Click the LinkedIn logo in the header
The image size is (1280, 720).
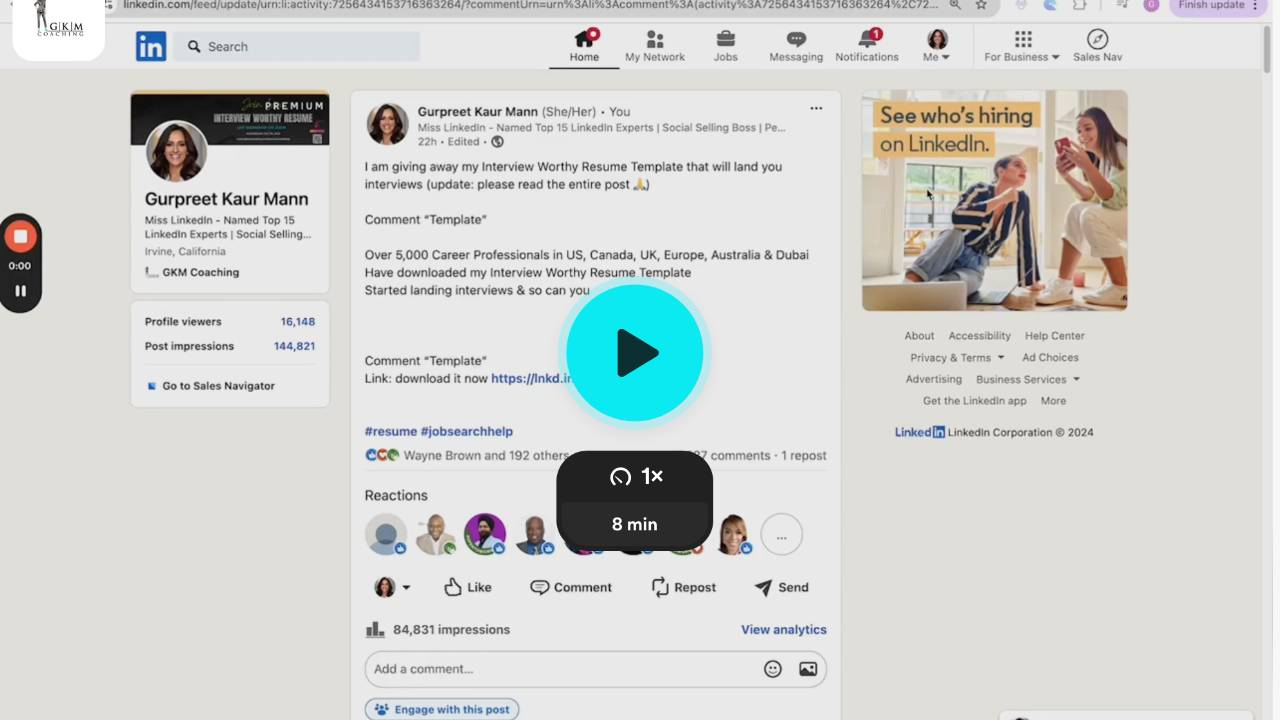click(151, 46)
